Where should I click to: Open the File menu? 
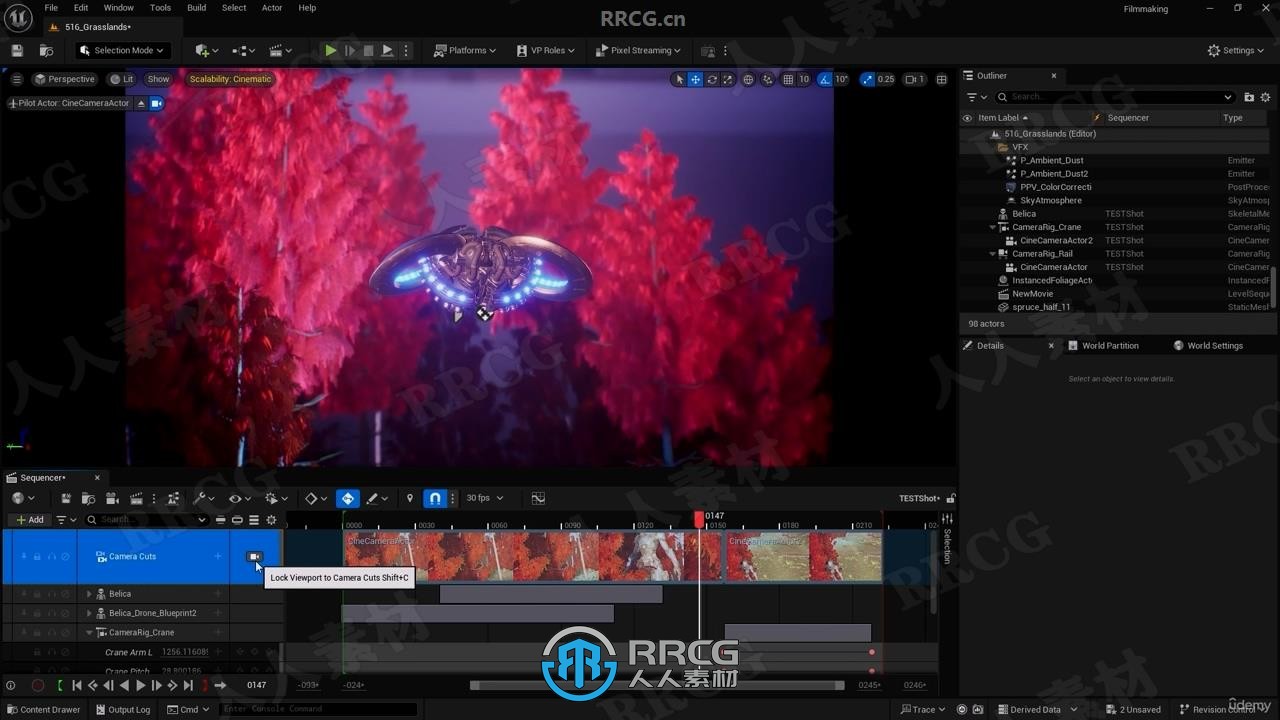pyautogui.click(x=51, y=8)
